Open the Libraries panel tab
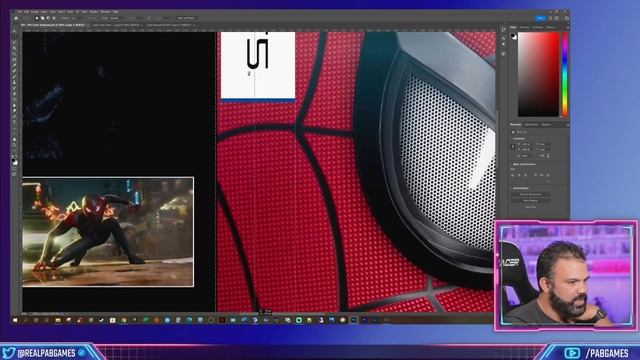Viewport: 640px width, 360px height. 546,124
